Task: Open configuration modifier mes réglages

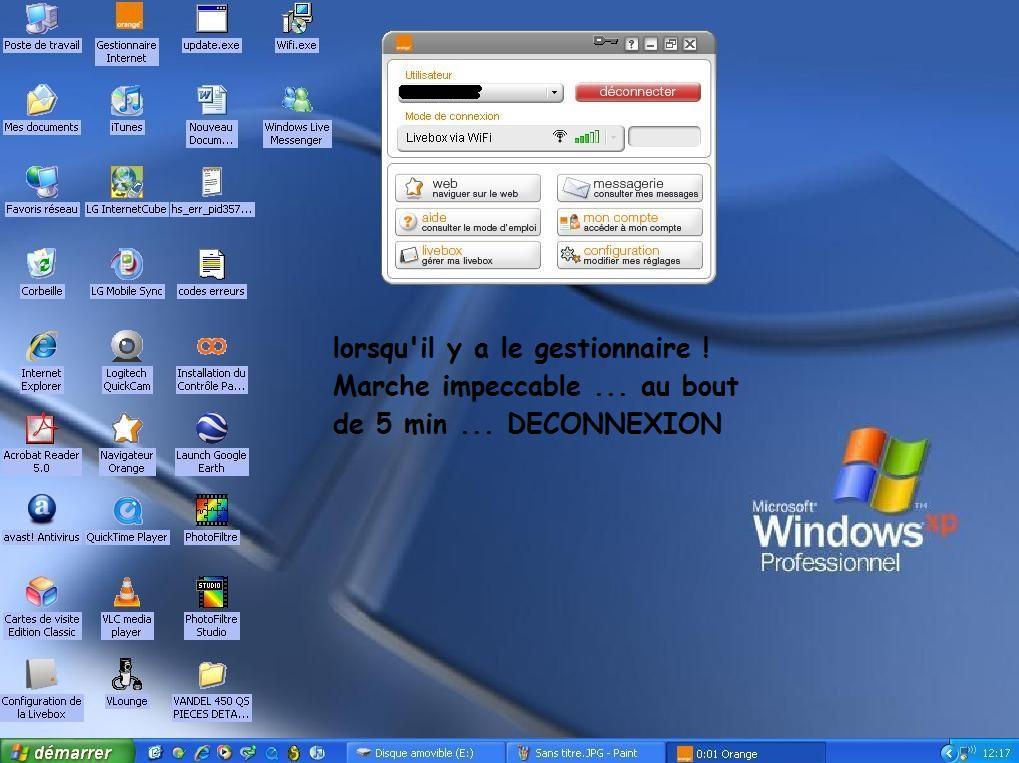Action: click(x=629, y=255)
